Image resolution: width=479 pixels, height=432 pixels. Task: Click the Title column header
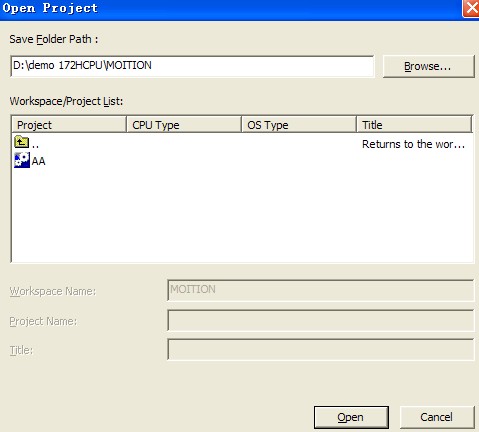pyautogui.click(x=414, y=125)
